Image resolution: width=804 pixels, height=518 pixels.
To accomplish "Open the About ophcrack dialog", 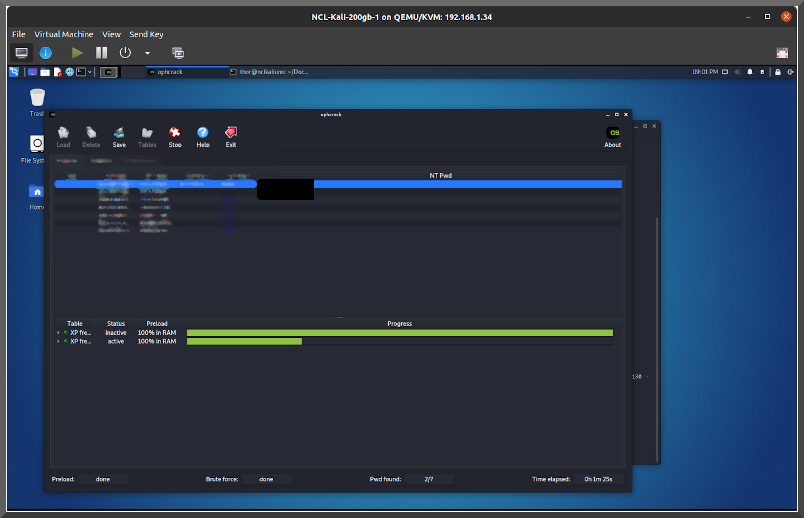I will [x=613, y=137].
